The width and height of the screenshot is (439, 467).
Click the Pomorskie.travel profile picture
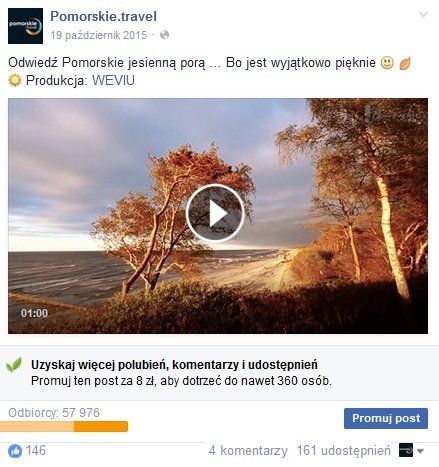[x=25, y=26]
